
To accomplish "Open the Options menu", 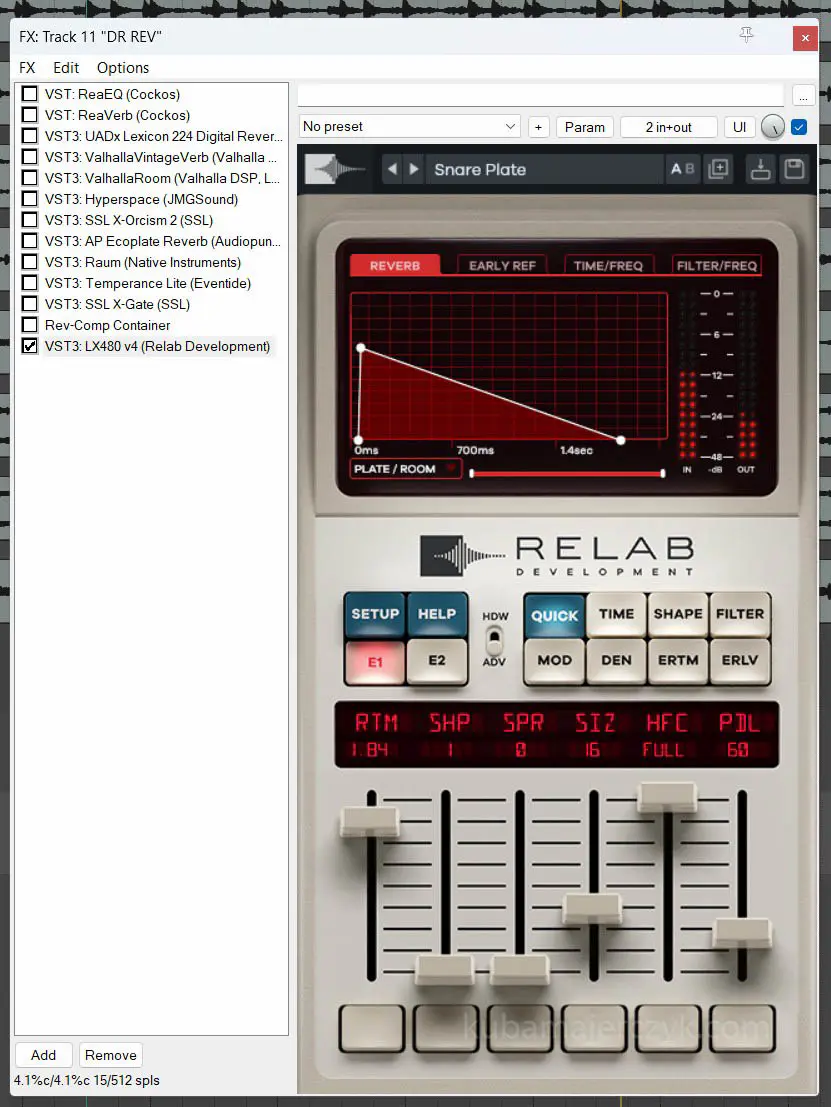I will [123, 68].
